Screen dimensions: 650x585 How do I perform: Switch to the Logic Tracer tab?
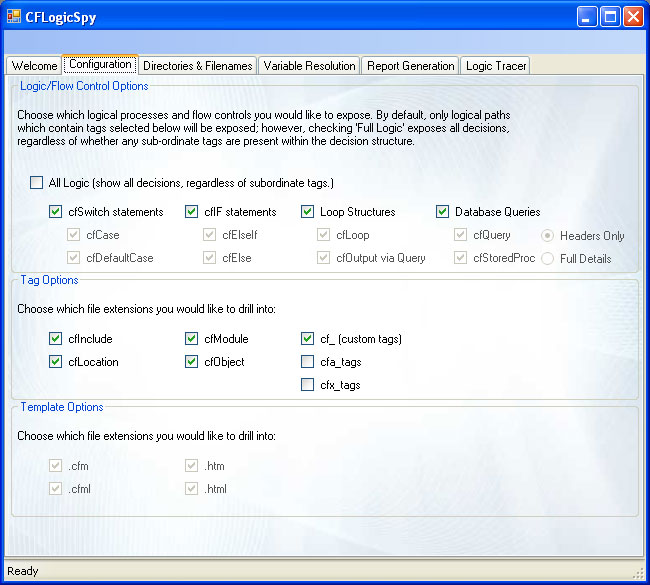pyautogui.click(x=495, y=66)
